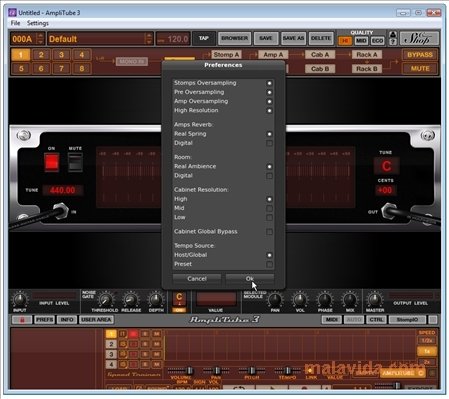Step the 000A preset bank arrows

(41, 39)
